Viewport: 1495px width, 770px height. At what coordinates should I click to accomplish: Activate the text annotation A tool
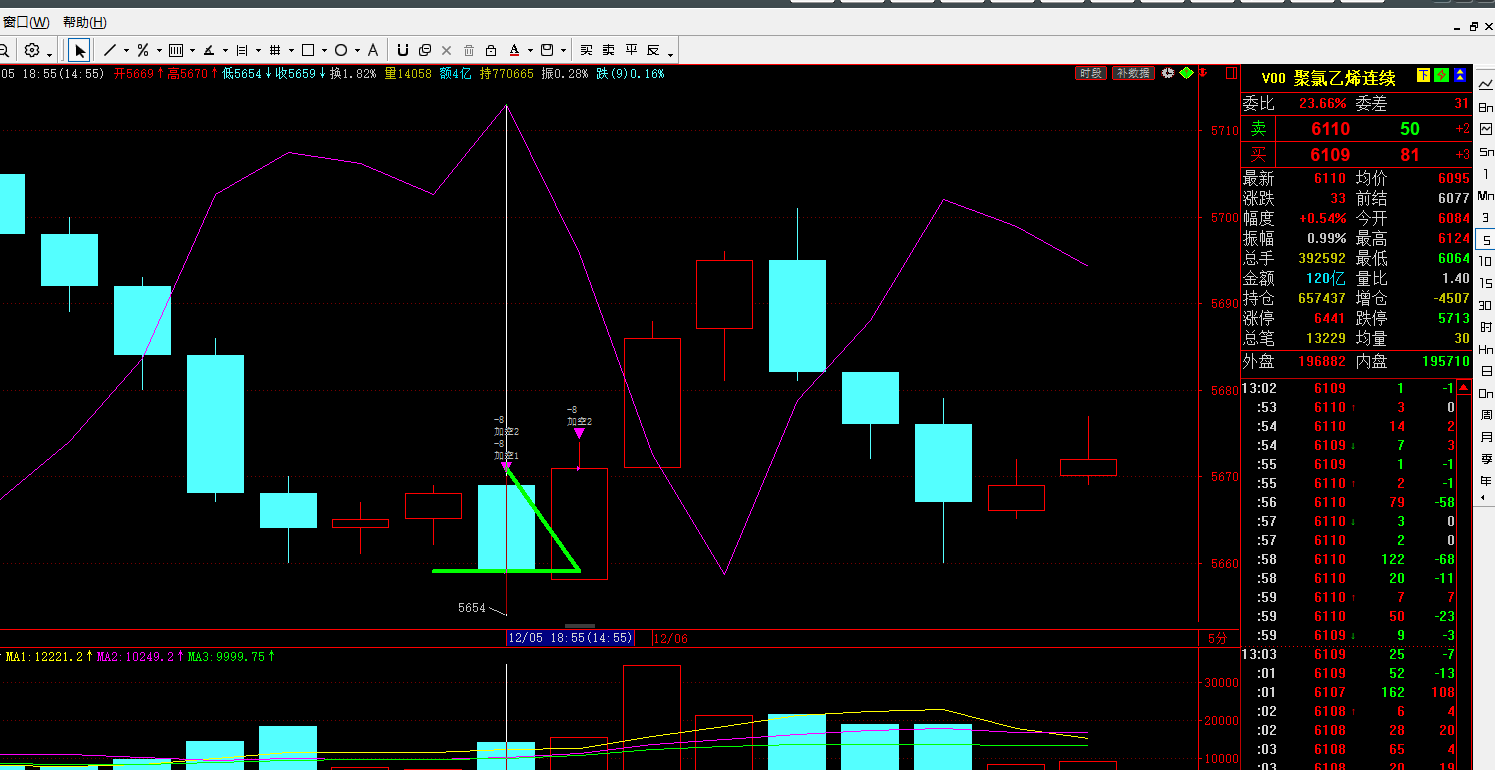tap(373, 50)
